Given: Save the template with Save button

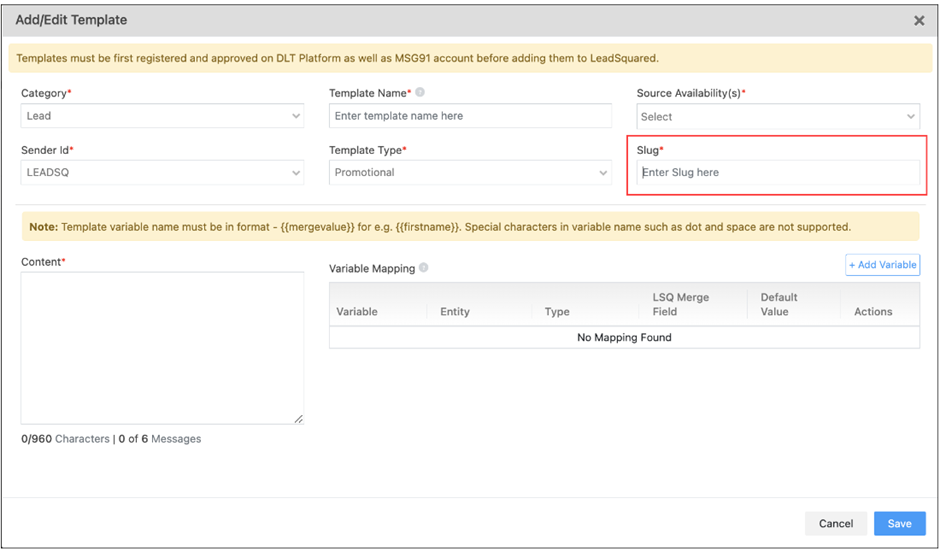Looking at the screenshot, I should (x=899, y=523).
